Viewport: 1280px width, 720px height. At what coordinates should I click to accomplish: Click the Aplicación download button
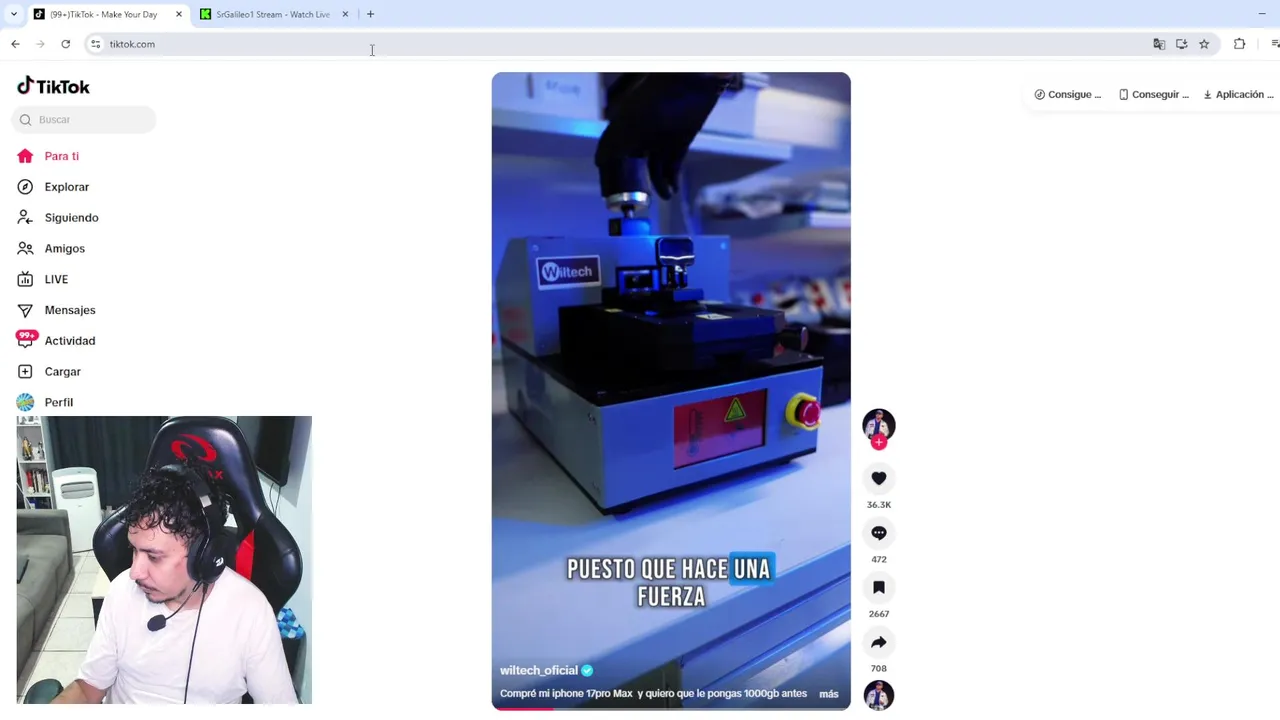(1238, 94)
